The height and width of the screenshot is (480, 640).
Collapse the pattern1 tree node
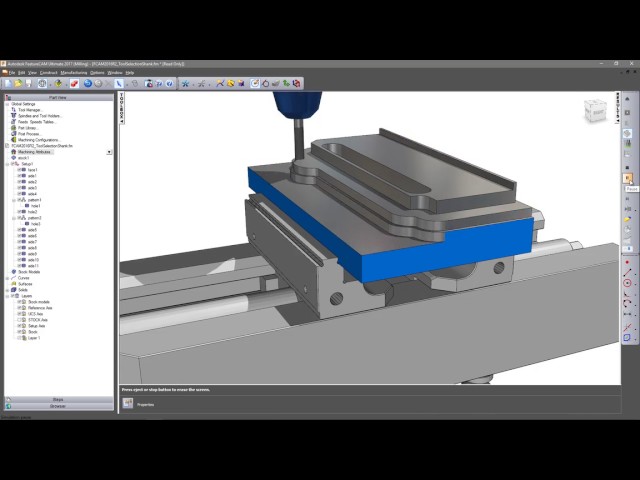[13, 200]
